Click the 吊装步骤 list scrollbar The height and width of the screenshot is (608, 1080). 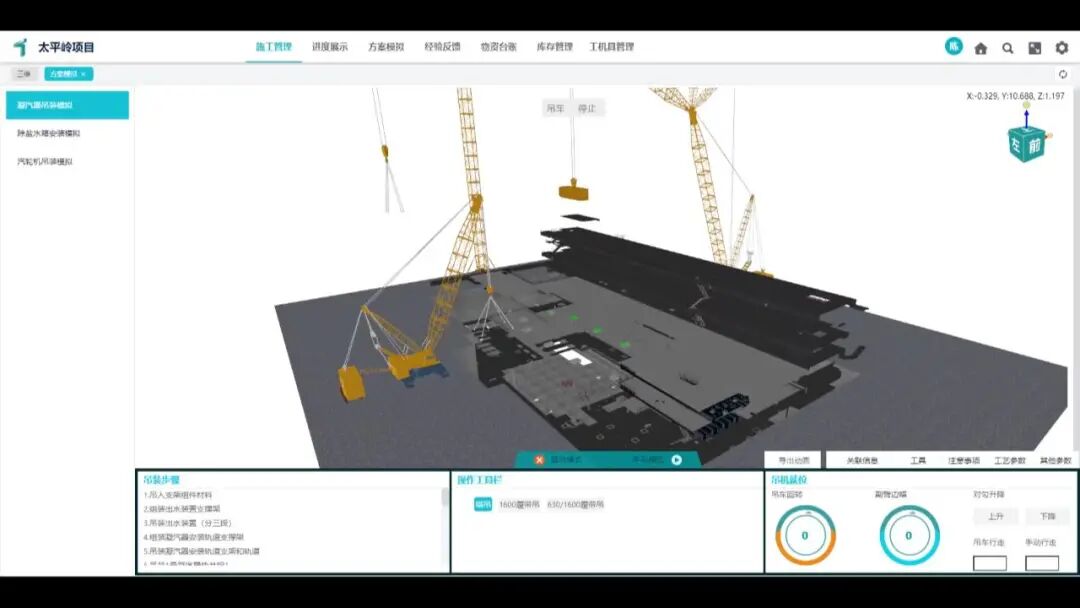tap(445, 497)
